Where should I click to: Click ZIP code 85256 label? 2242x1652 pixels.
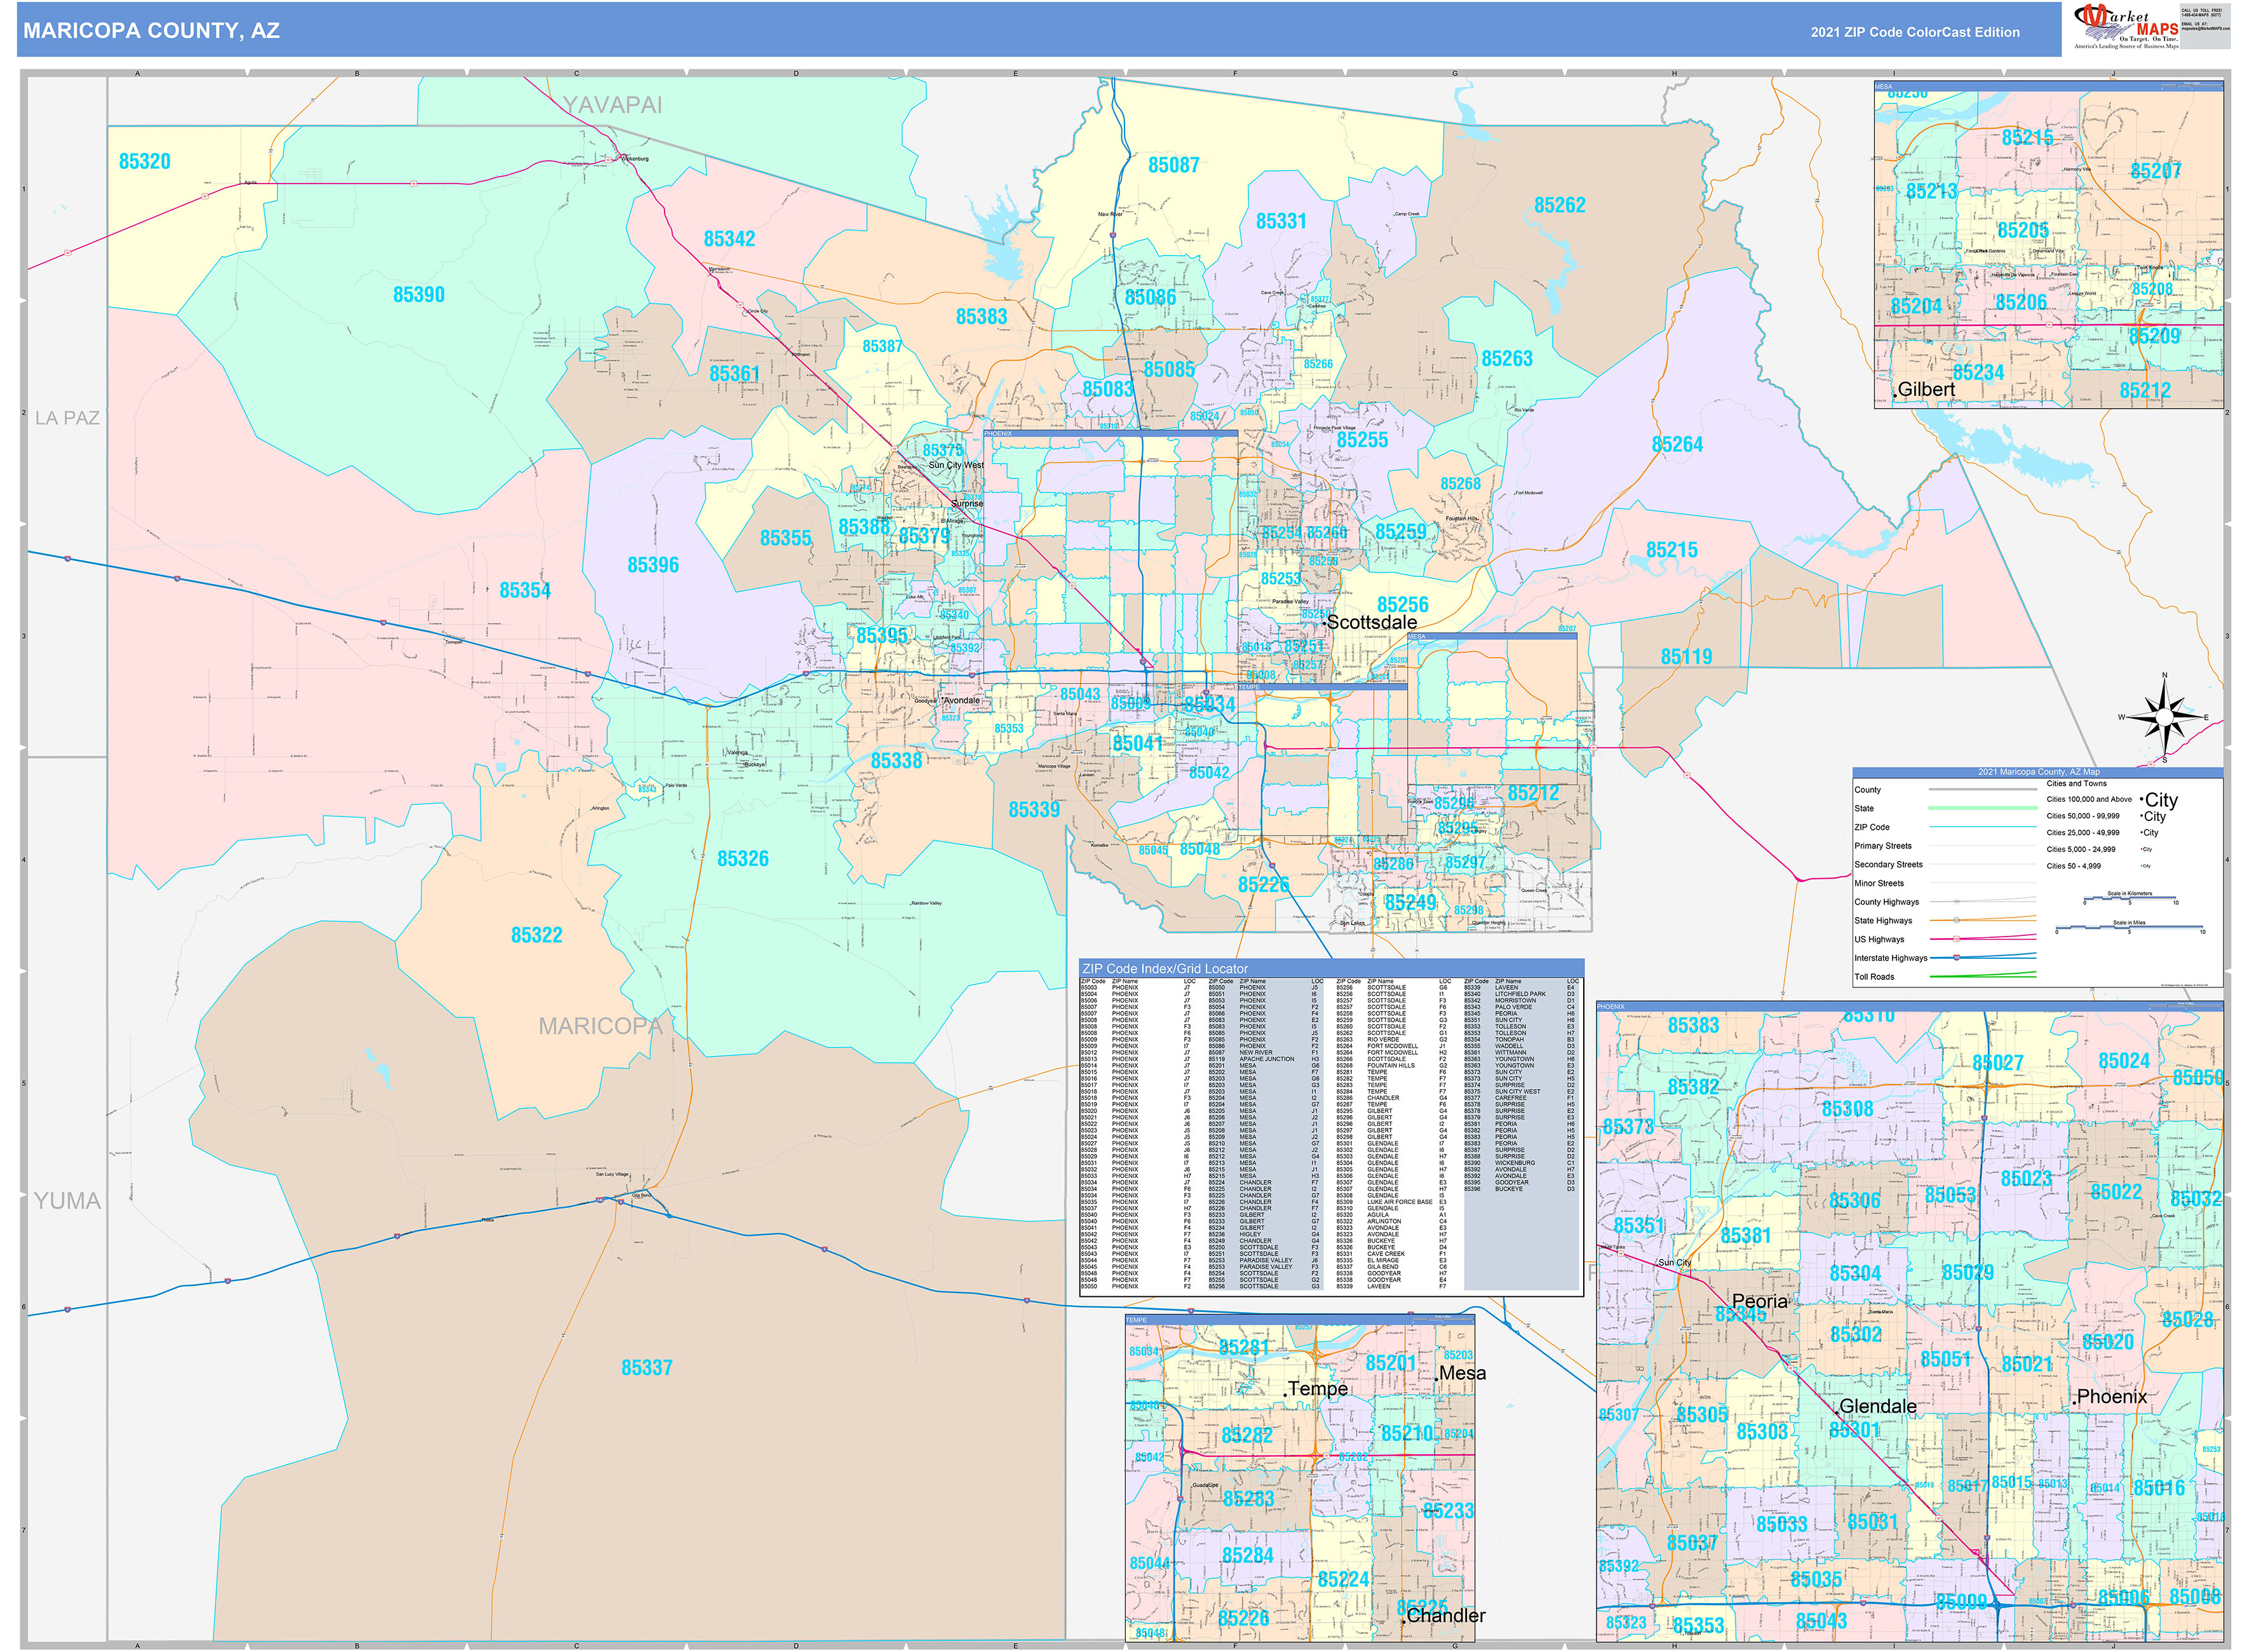(x=1402, y=605)
